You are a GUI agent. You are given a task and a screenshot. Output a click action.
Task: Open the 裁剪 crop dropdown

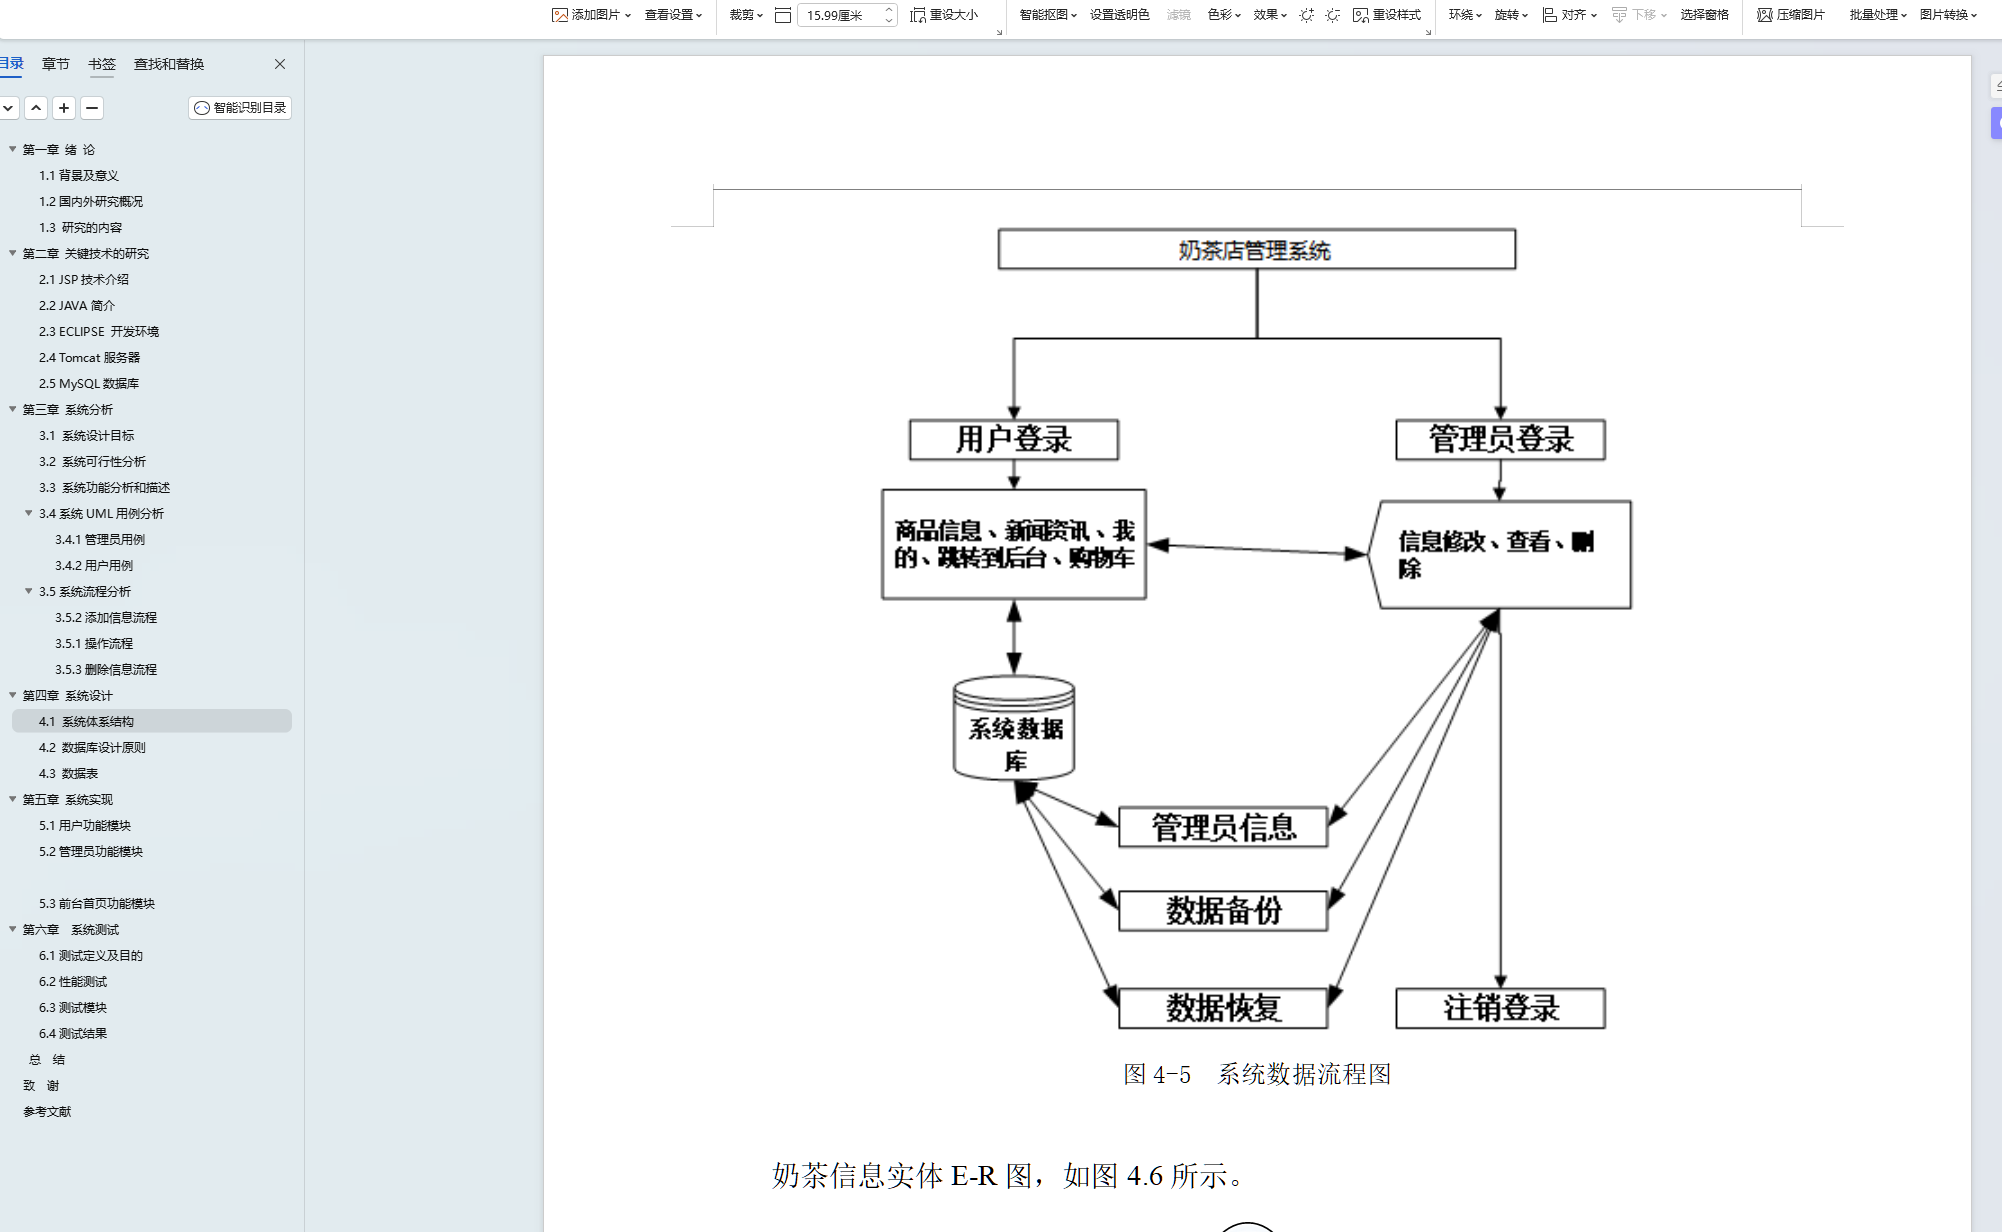click(x=745, y=15)
